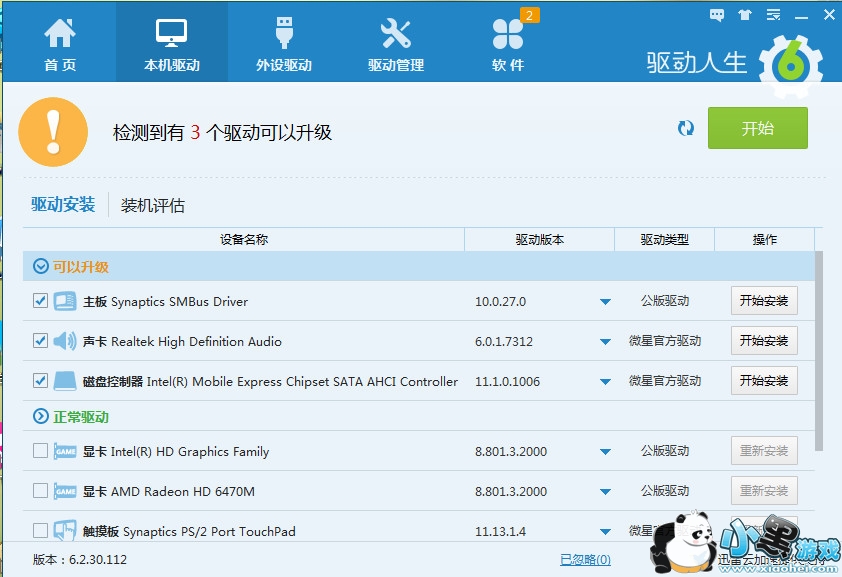The width and height of the screenshot is (842, 577).
Task: Open the feedback speech bubble icon
Action: 716,15
